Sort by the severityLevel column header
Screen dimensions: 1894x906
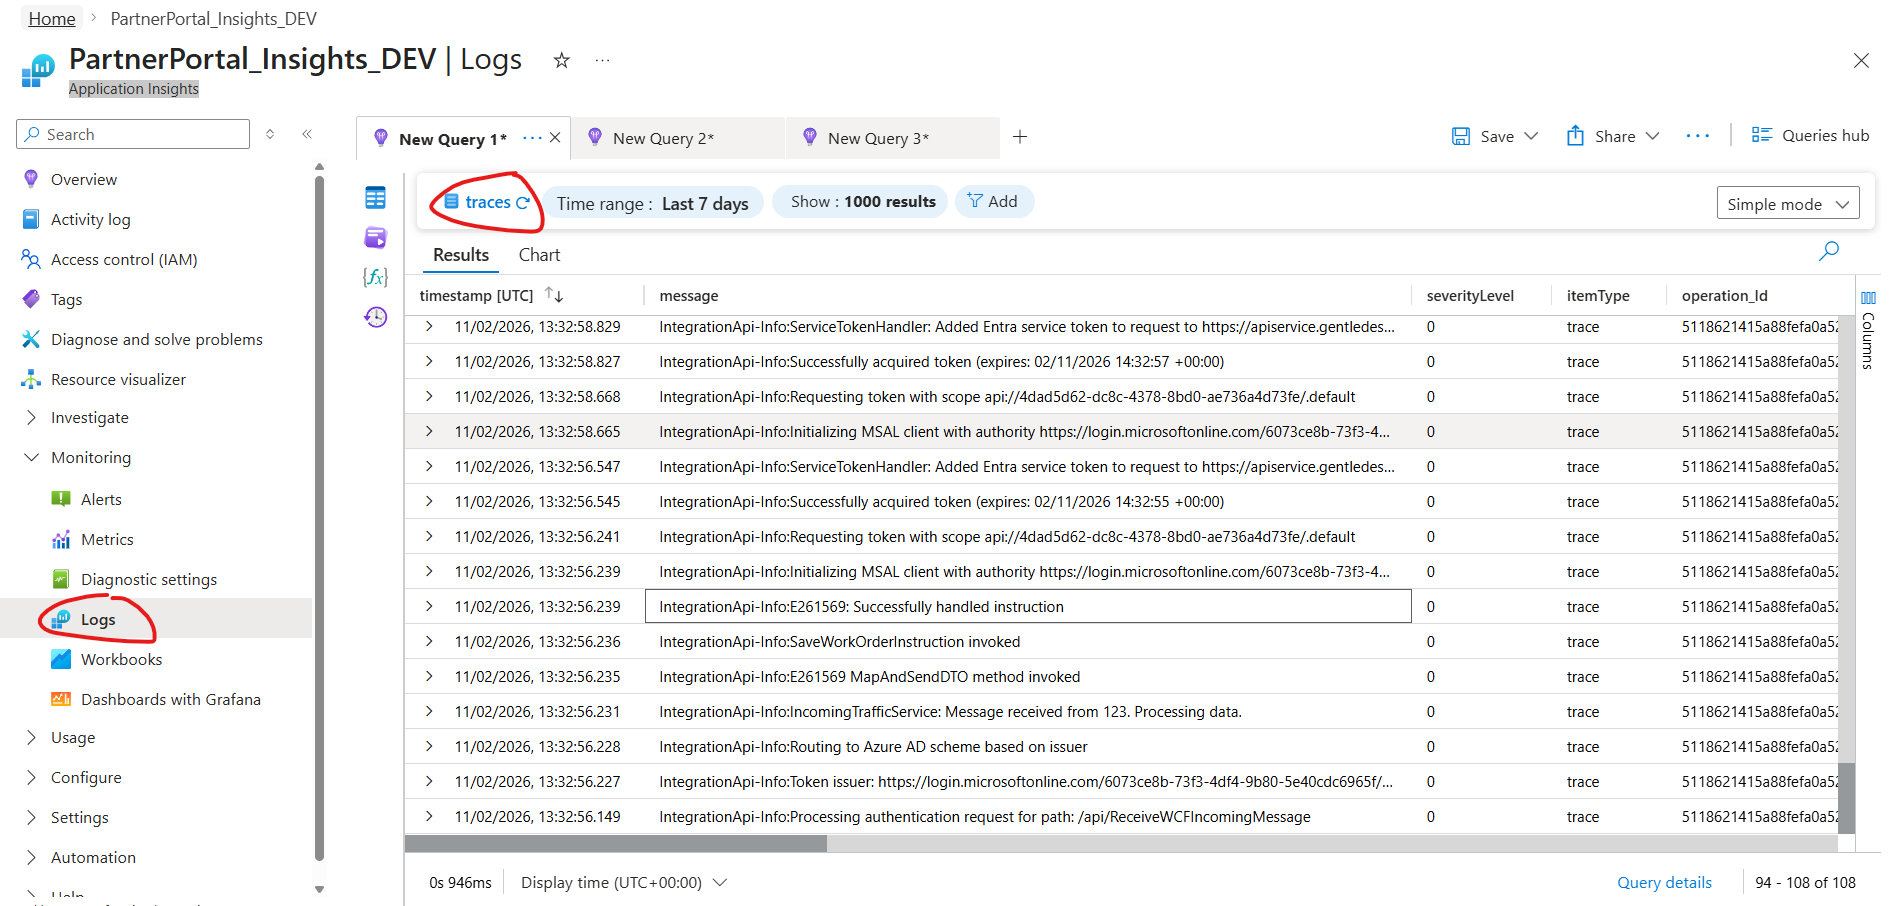[x=1470, y=296]
